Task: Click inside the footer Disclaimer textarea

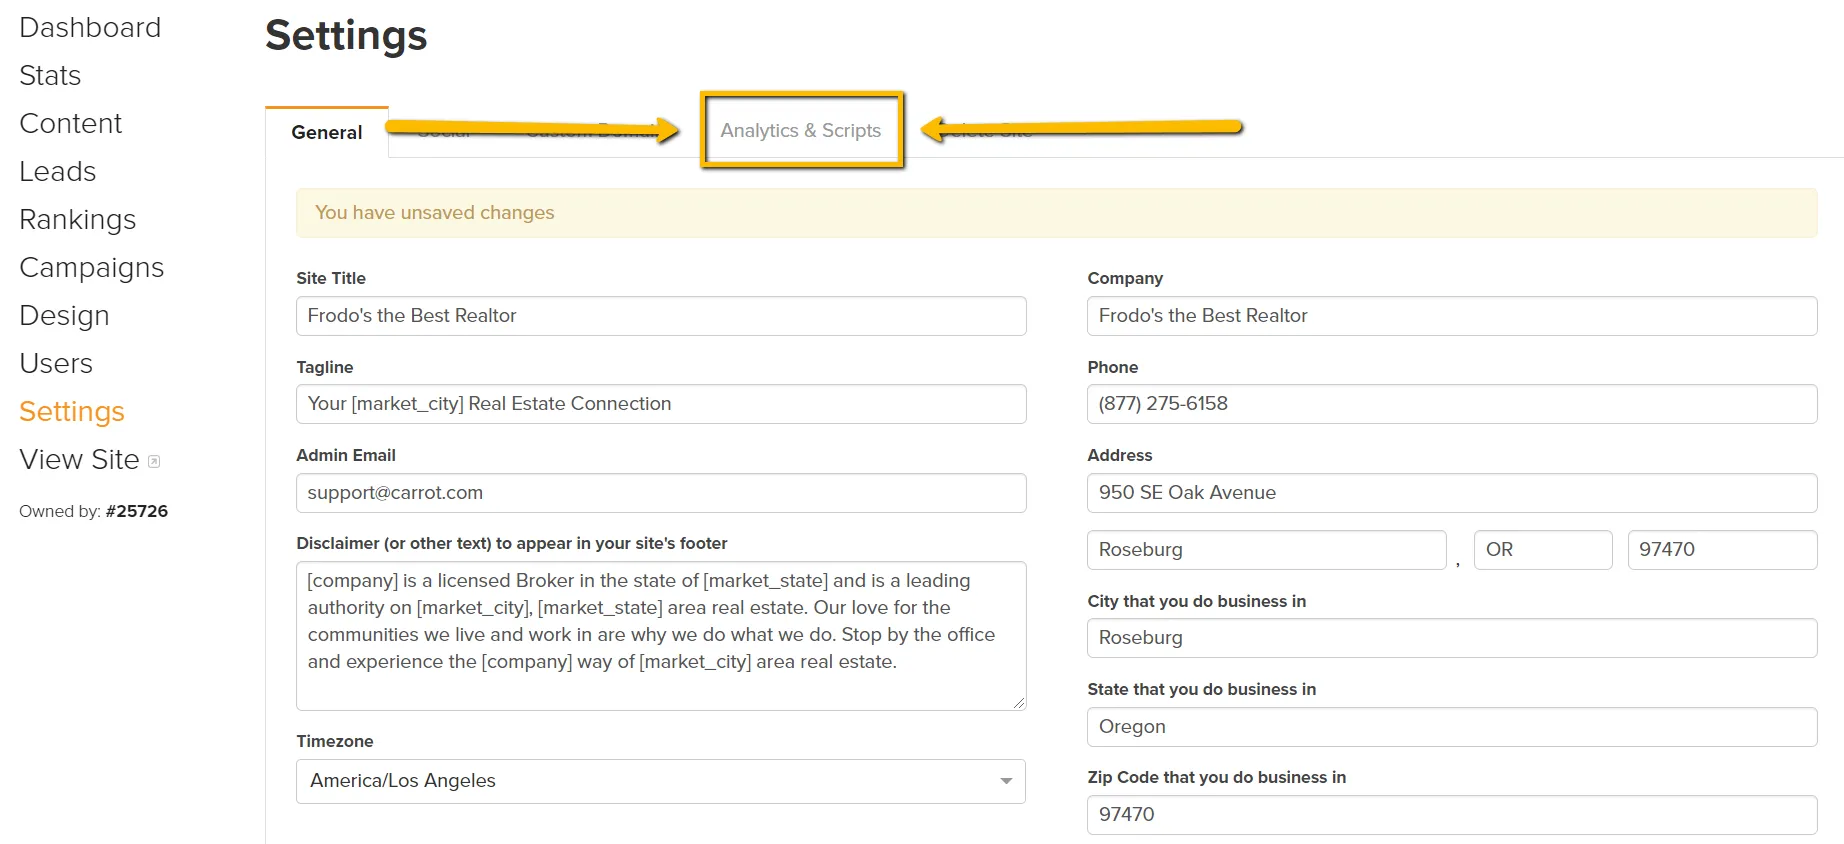Action: [x=660, y=636]
